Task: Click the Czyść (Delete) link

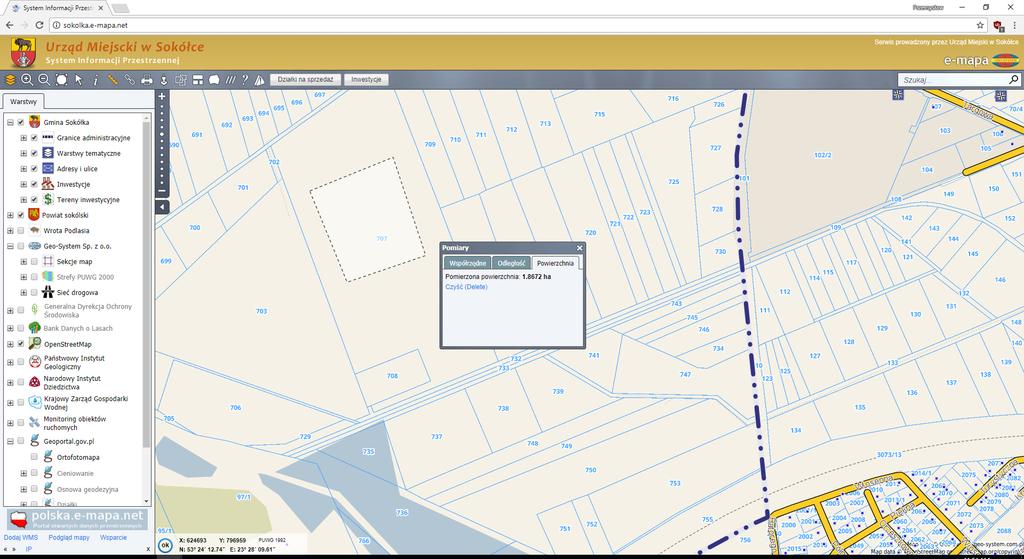Action: coord(466,287)
